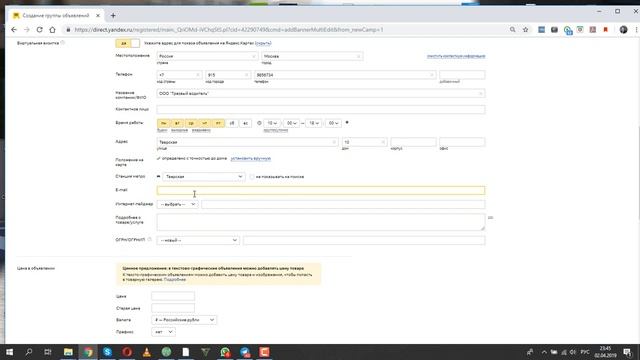Click the zoom magnifier icon in address bar
The width and height of the screenshot is (640, 360).
click(x=513, y=30)
